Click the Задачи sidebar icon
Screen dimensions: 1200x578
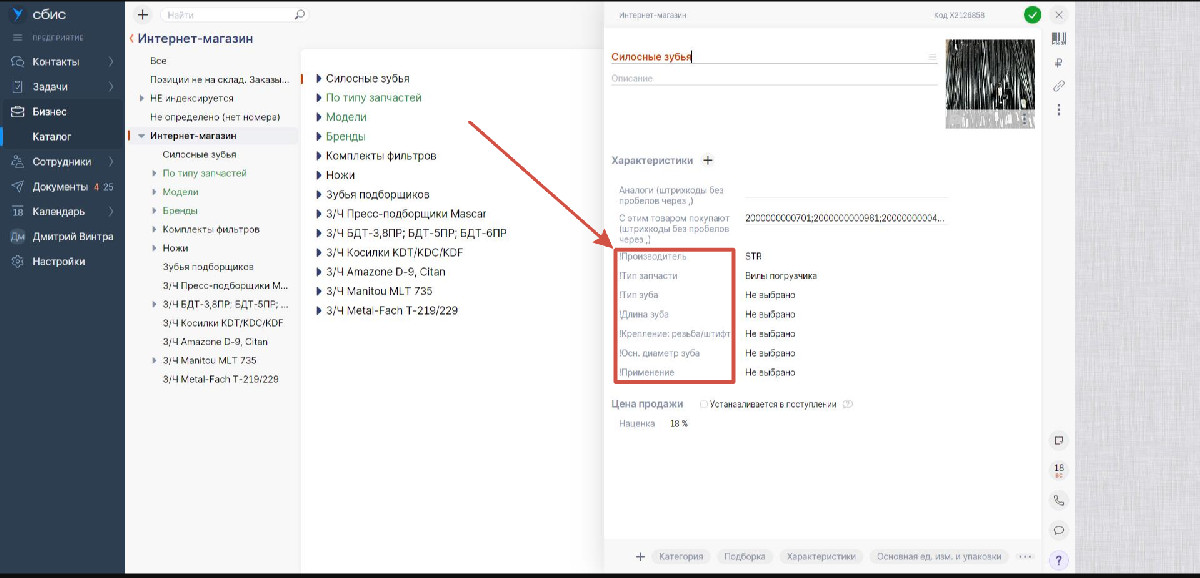[x=17, y=87]
